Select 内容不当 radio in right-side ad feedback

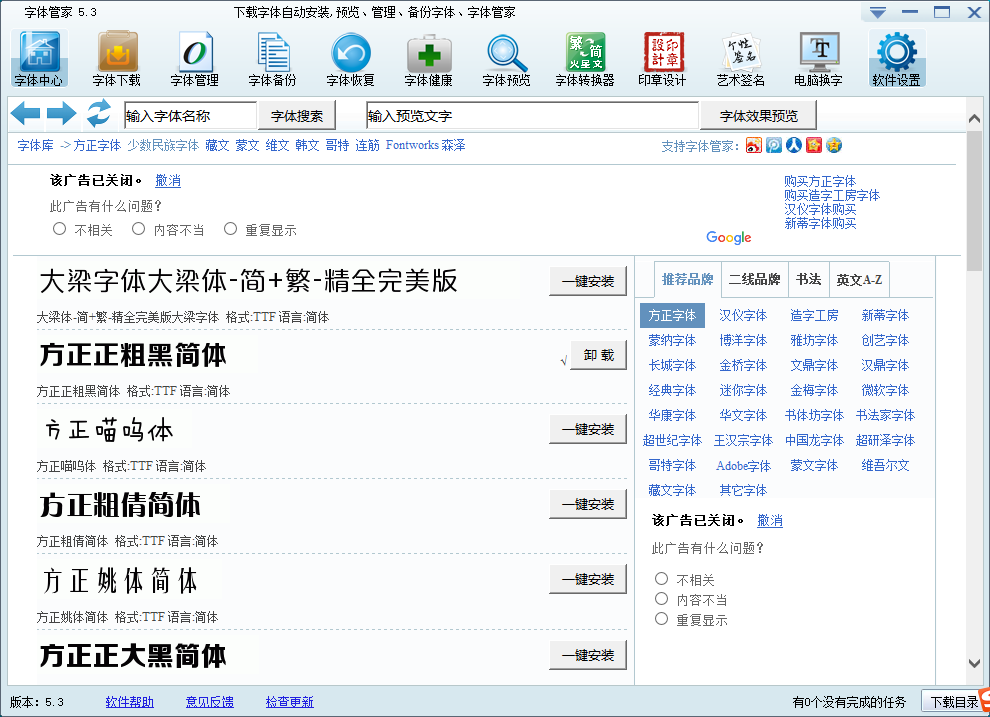point(661,599)
